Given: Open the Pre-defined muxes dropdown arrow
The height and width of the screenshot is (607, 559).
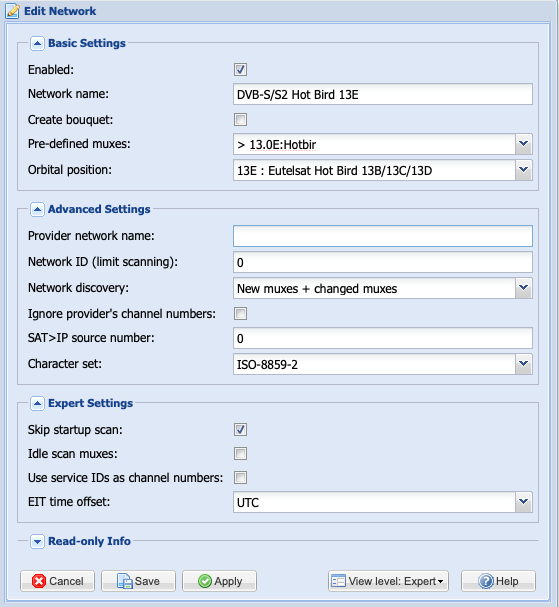Looking at the screenshot, I should tap(524, 144).
